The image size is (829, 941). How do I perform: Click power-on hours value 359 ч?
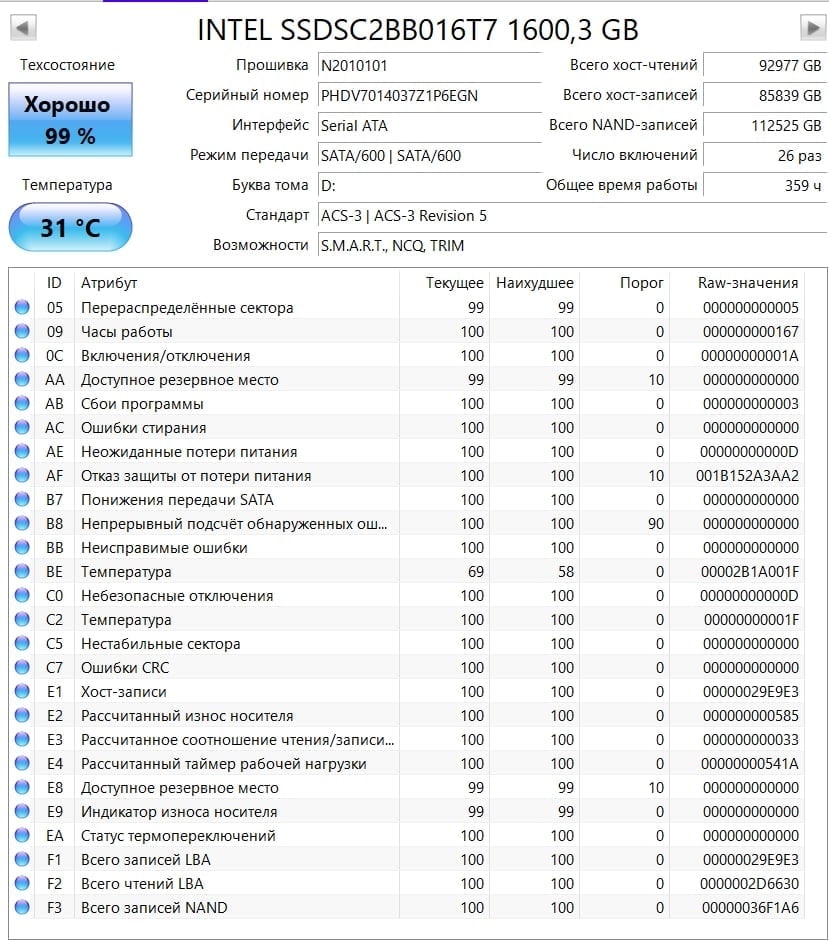pyautogui.click(x=765, y=185)
